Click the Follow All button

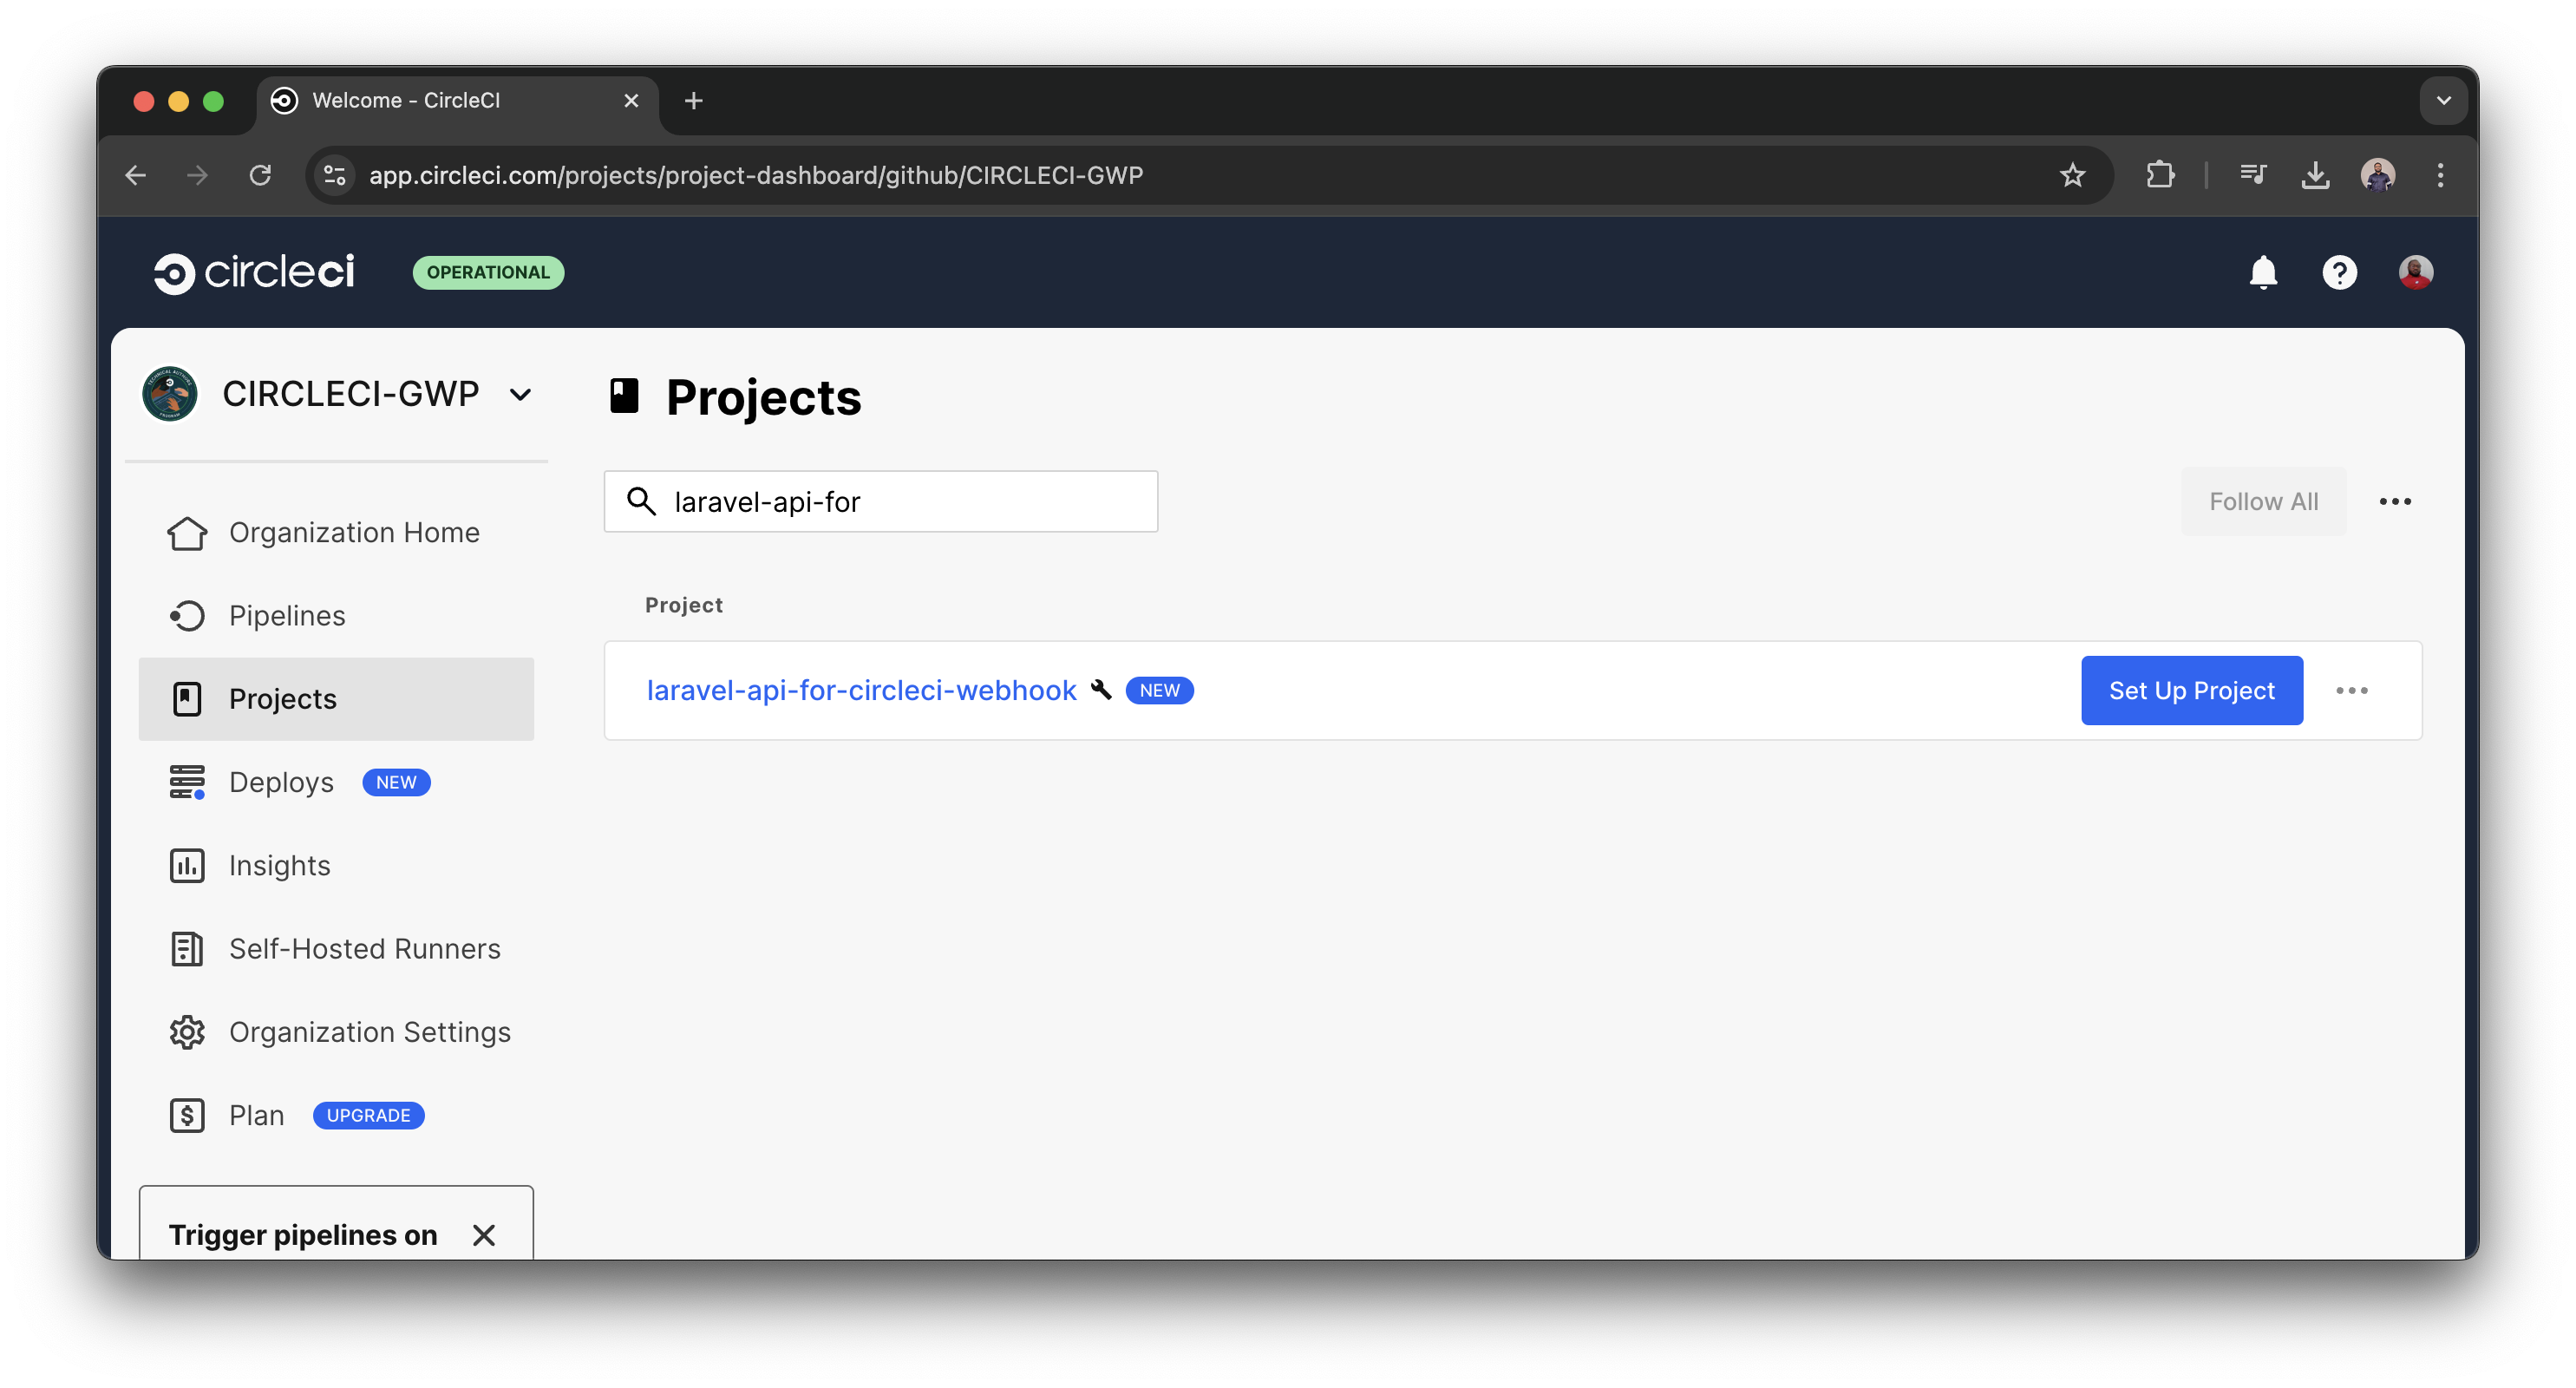[x=2263, y=501]
